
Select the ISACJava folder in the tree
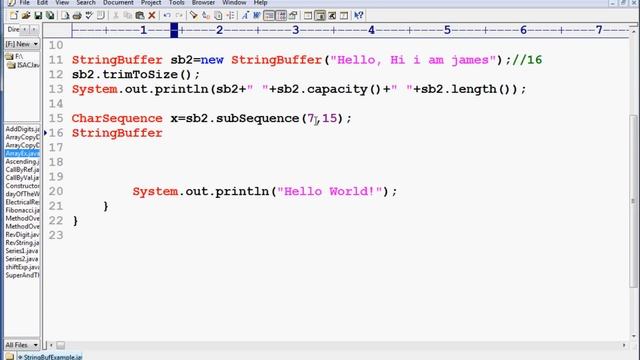point(24,65)
